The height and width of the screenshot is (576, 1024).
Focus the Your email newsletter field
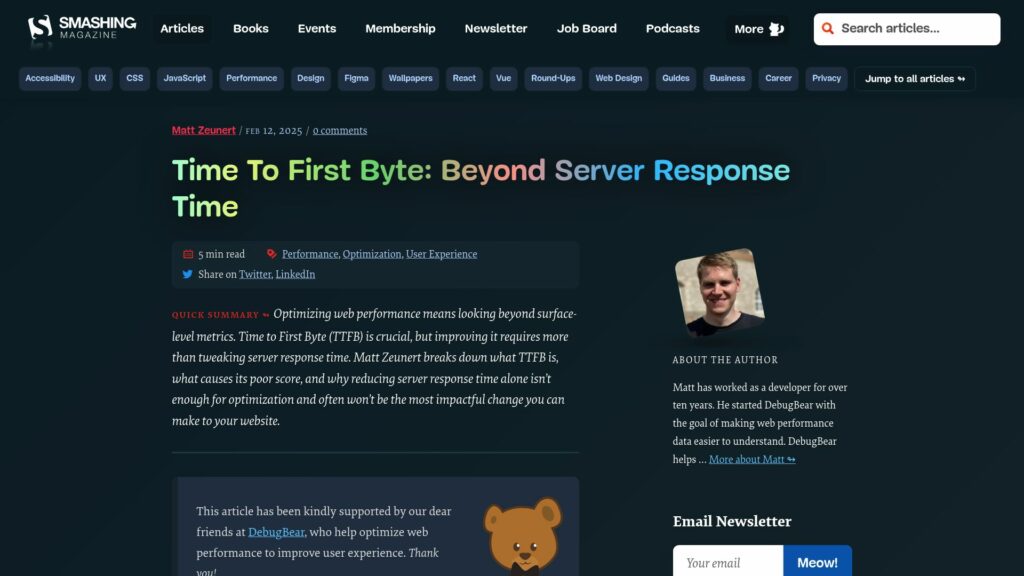pos(728,562)
